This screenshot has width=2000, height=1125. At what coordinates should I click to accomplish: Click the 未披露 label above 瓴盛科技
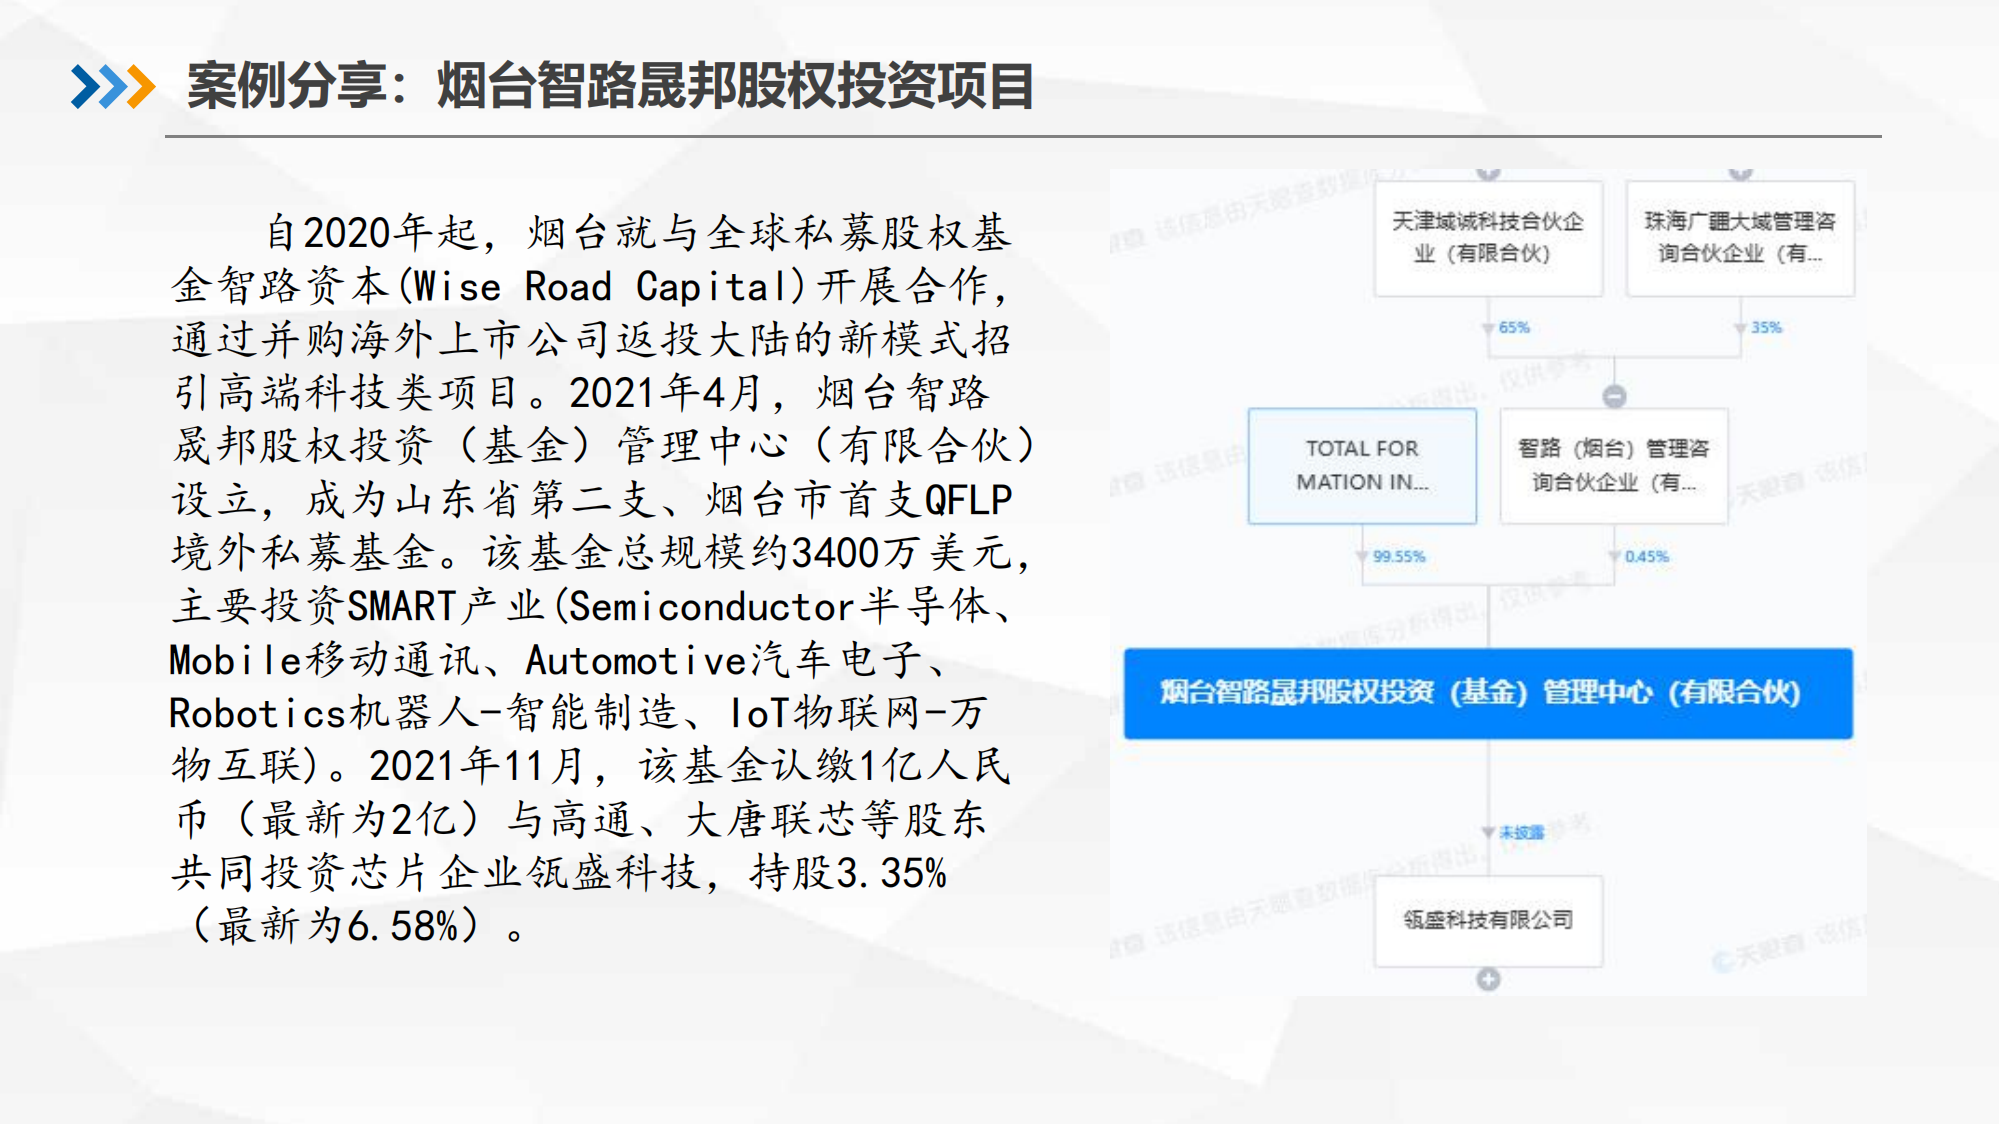coord(1521,833)
